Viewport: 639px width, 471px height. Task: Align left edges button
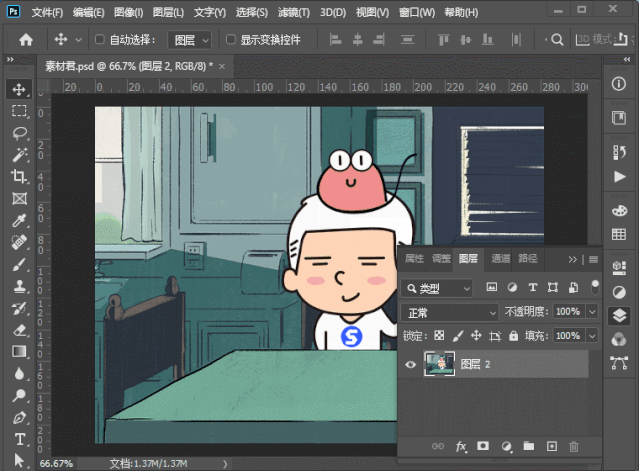pyautogui.click(x=335, y=40)
